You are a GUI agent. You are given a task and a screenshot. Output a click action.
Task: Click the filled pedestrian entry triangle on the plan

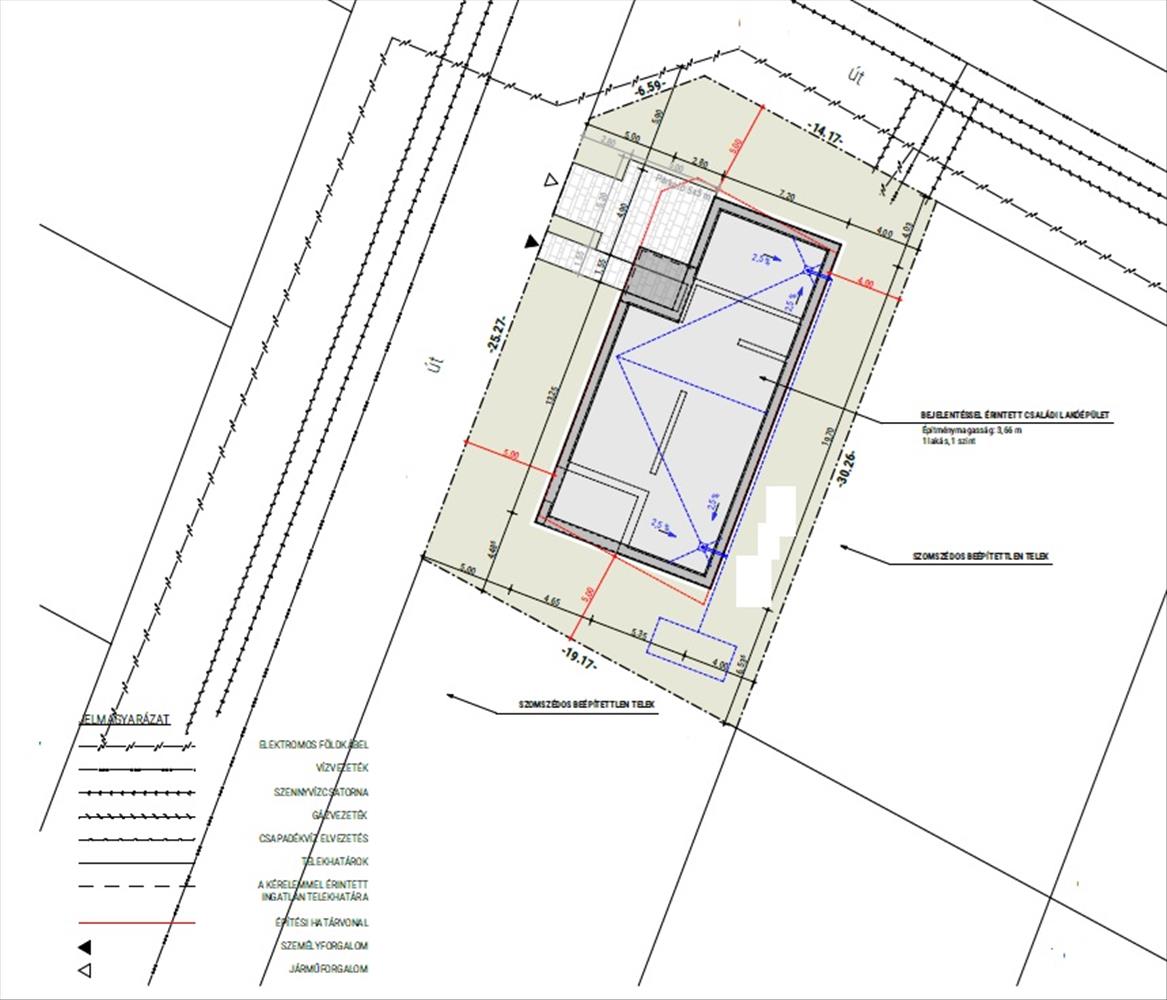(533, 242)
